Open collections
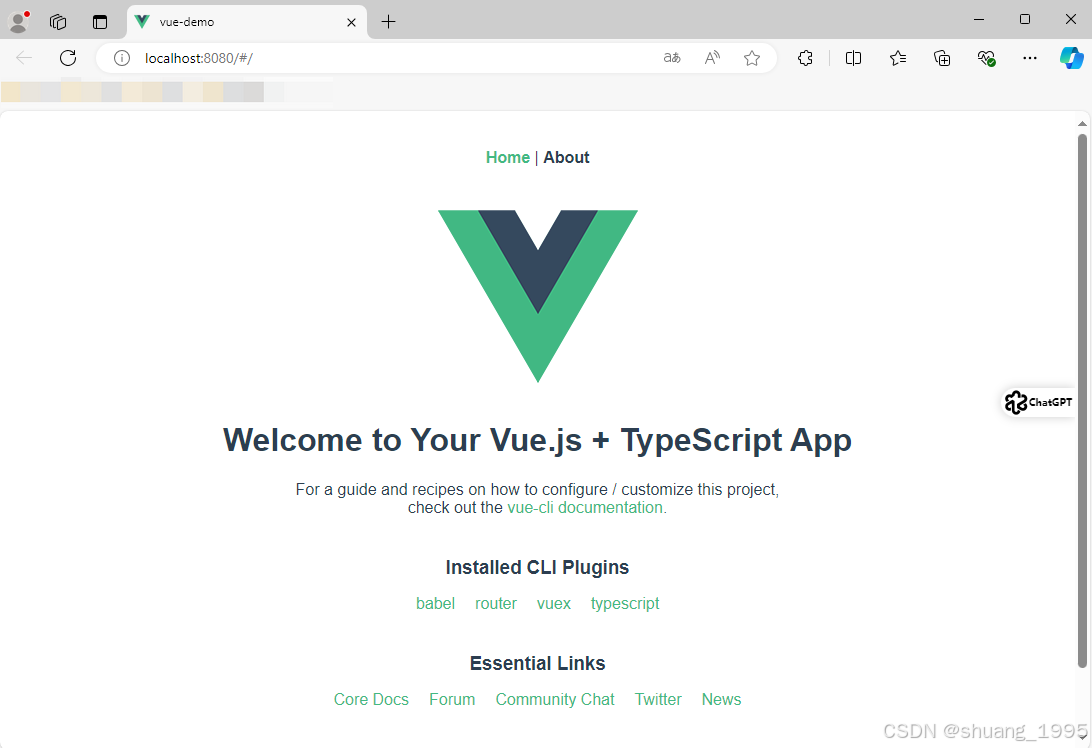This screenshot has width=1092, height=748. click(x=942, y=59)
